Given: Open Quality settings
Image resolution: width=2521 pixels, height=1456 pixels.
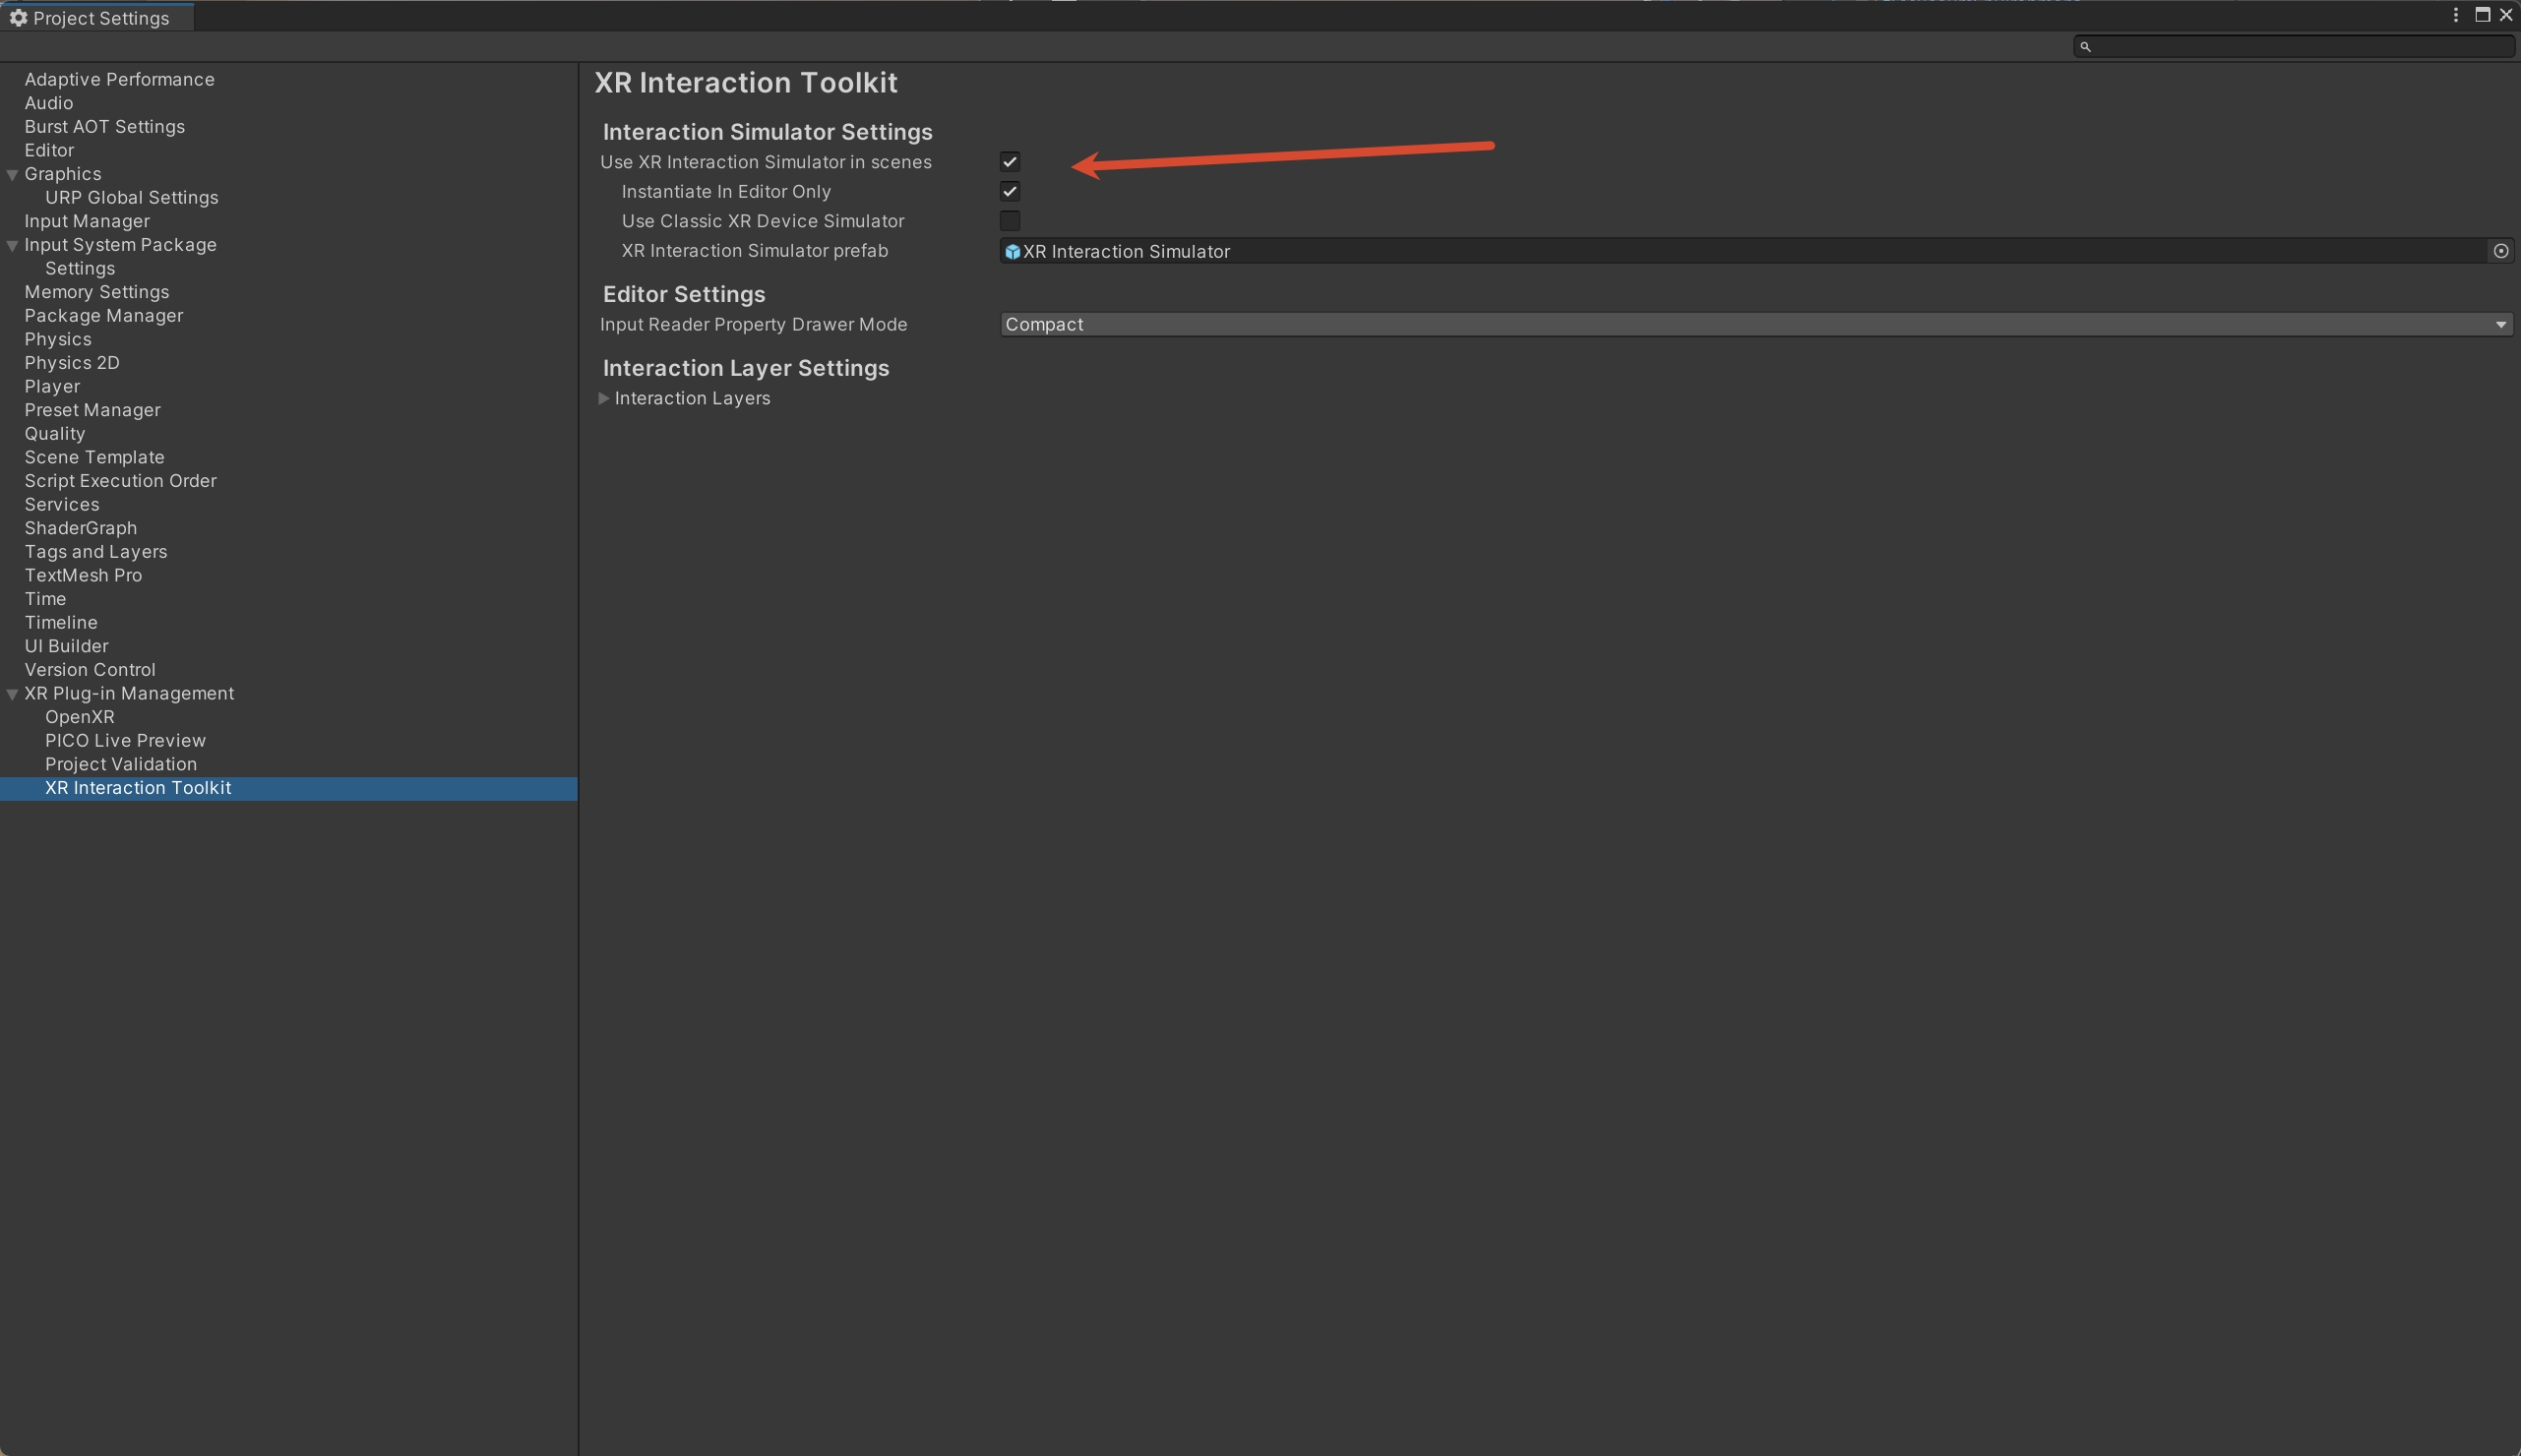Looking at the screenshot, I should point(54,434).
